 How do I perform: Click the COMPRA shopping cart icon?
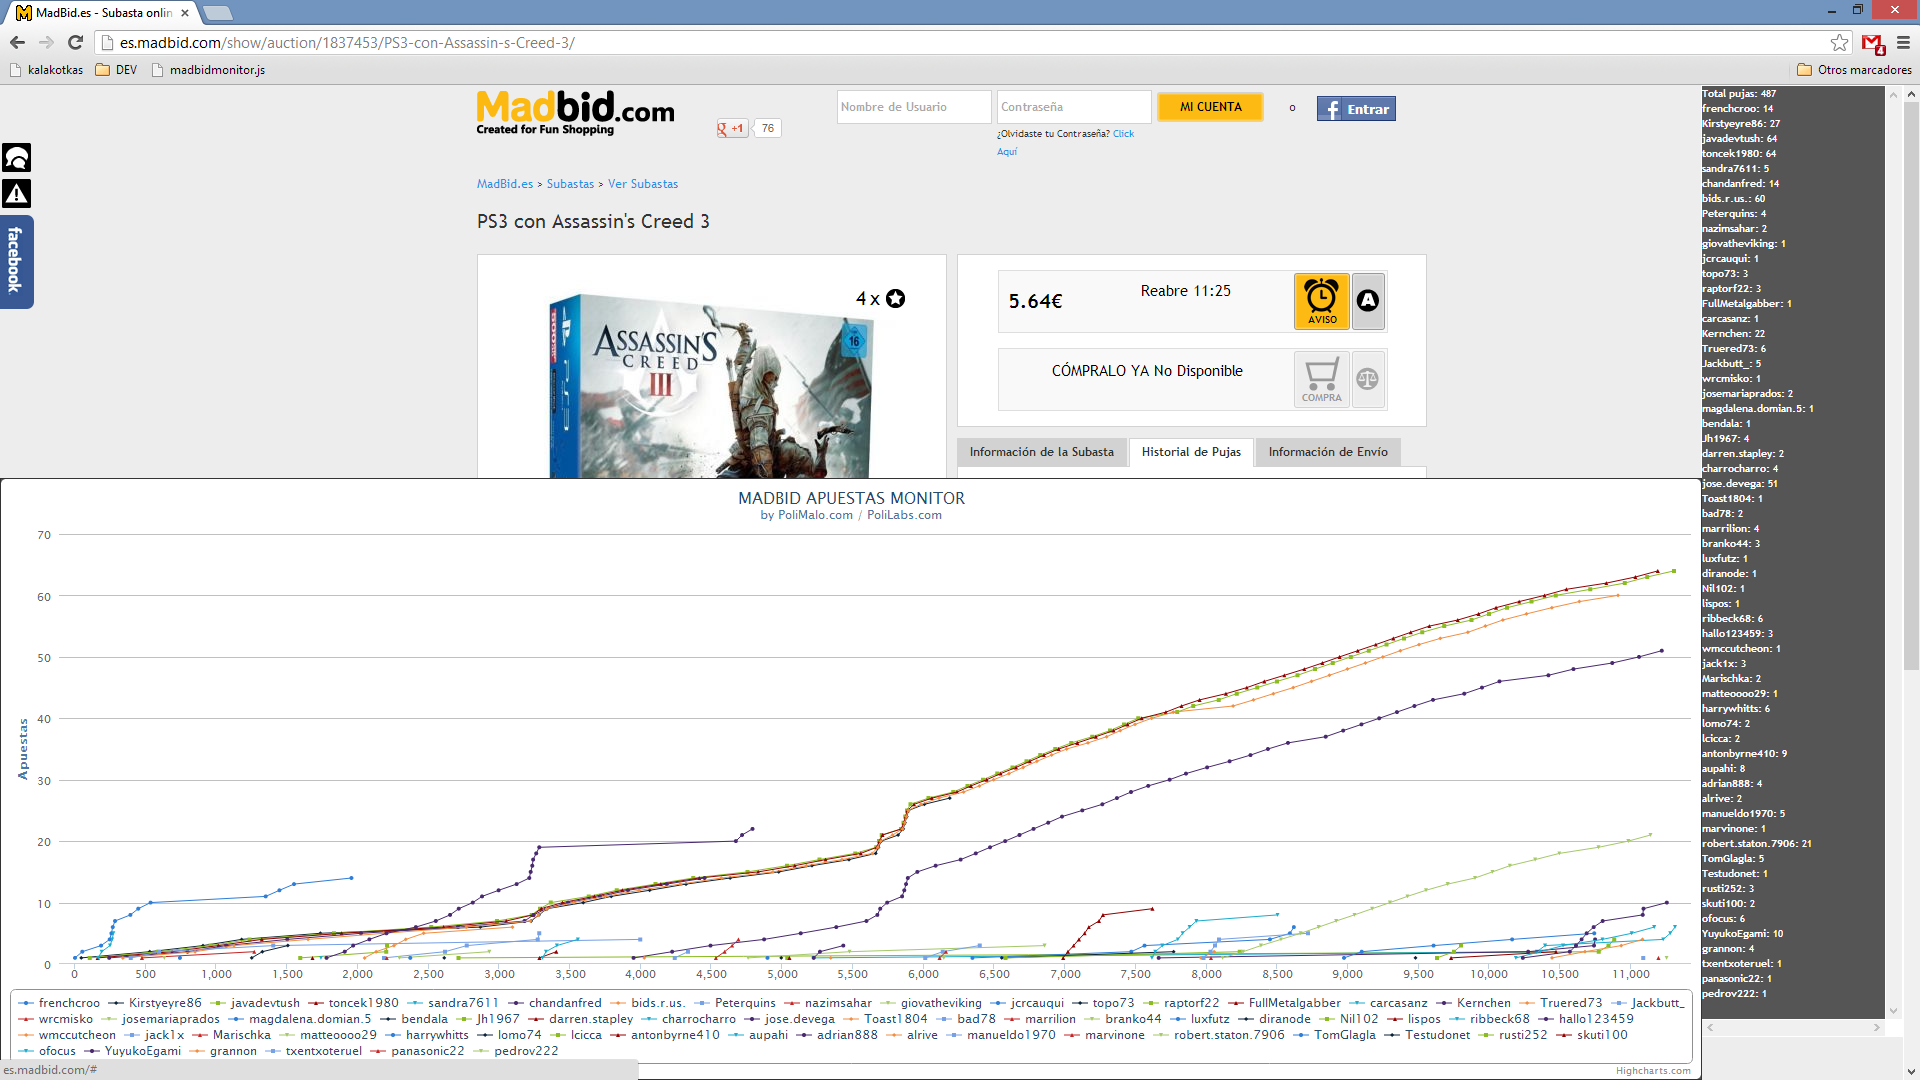pyautogui.click(x=1321, y=380)
